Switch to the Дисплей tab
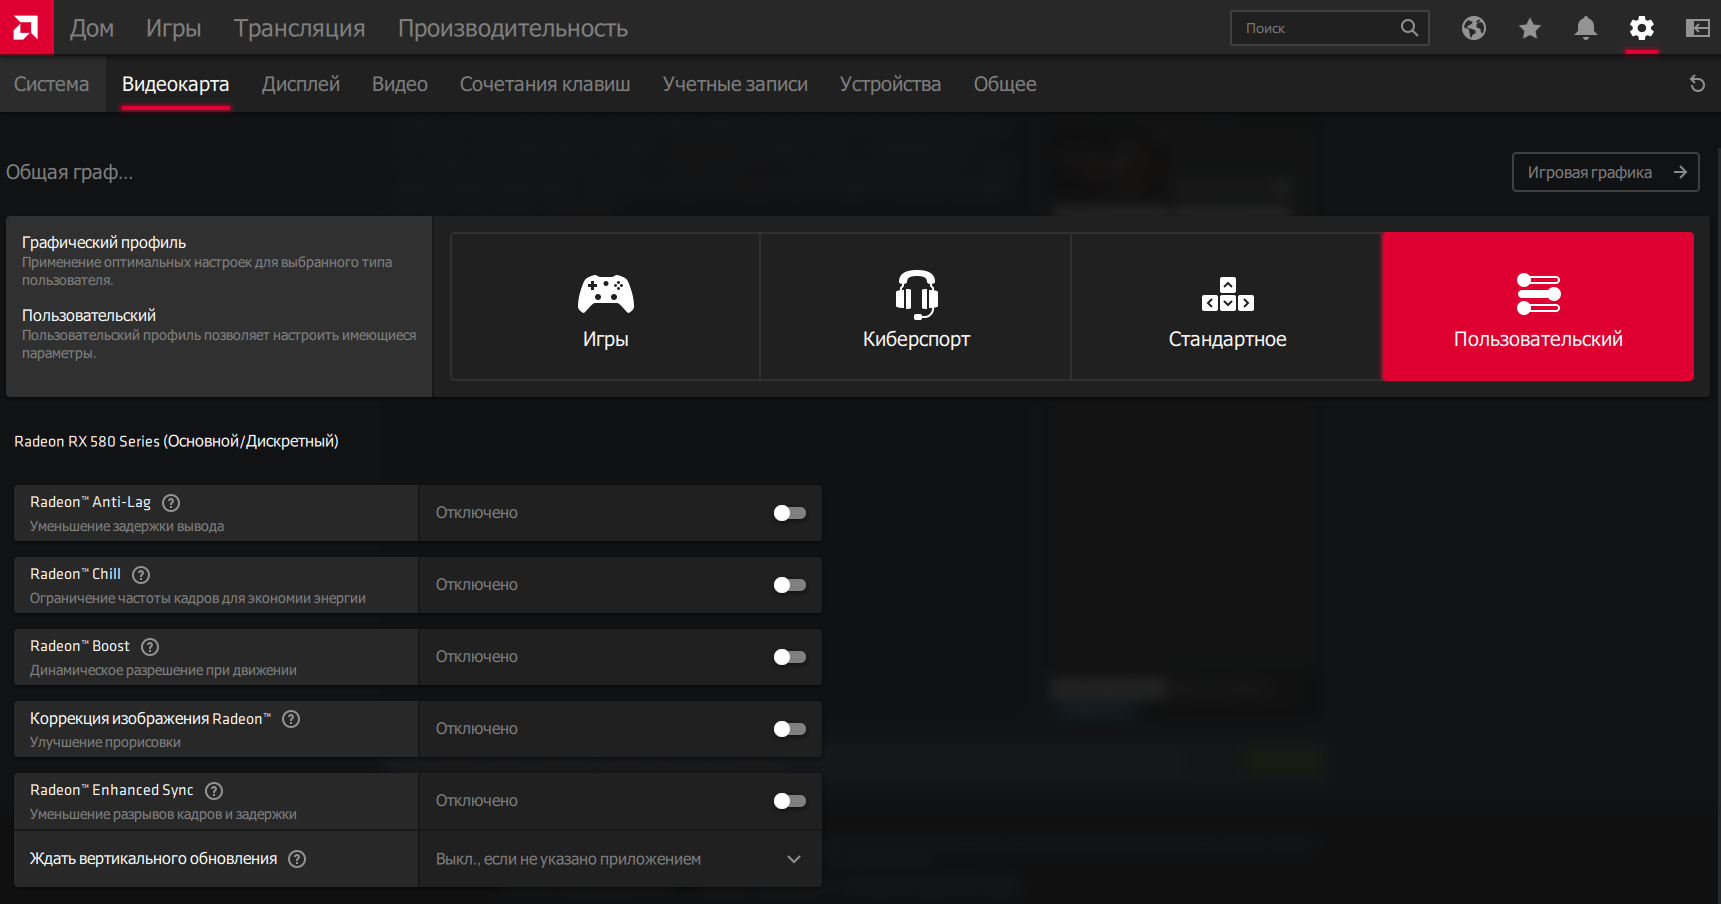 click(301, 84)
